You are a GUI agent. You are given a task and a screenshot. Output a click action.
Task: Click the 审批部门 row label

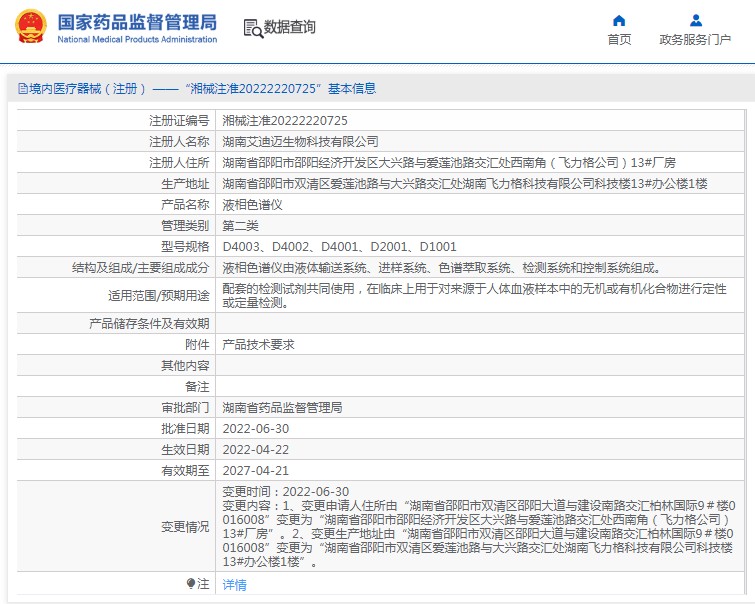pyautogui.click(x=185, y=408)
